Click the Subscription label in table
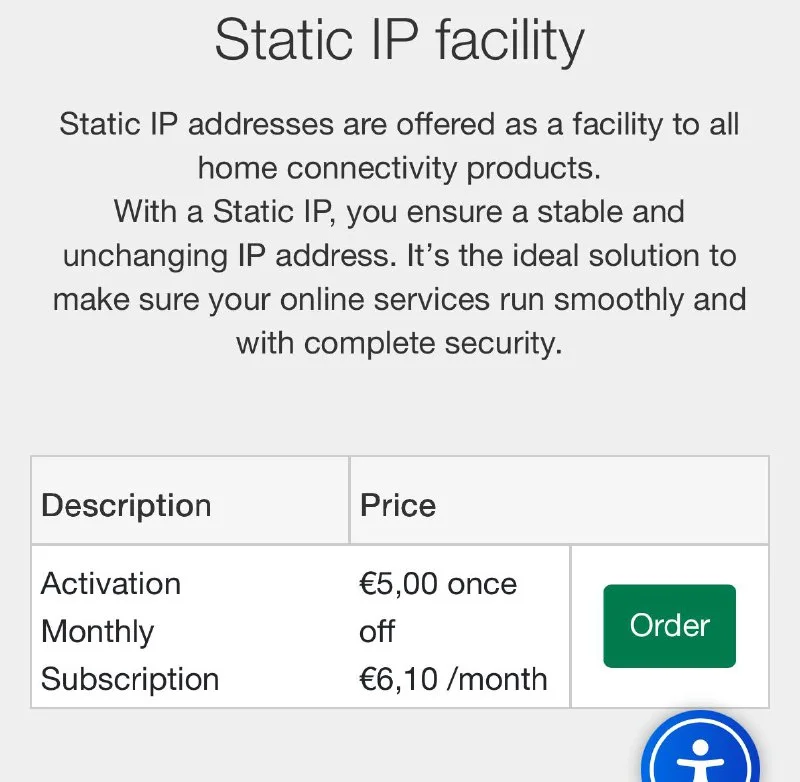 click(130, 680)
